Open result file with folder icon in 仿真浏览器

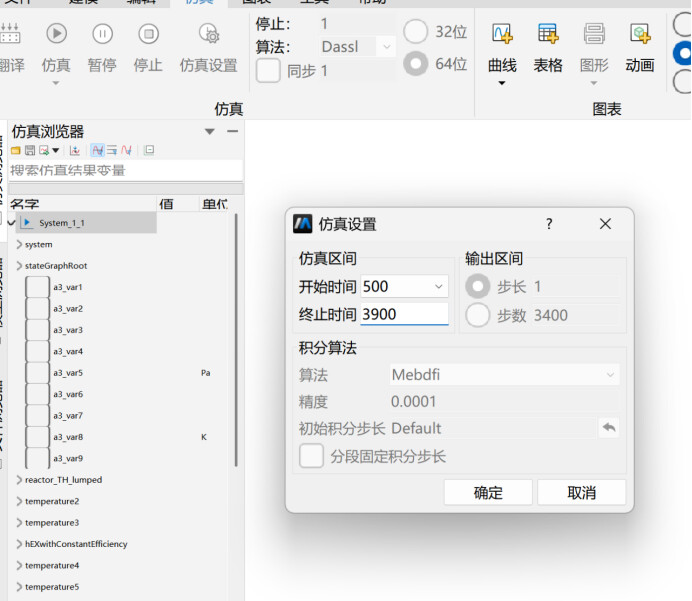tap(16, 150)
